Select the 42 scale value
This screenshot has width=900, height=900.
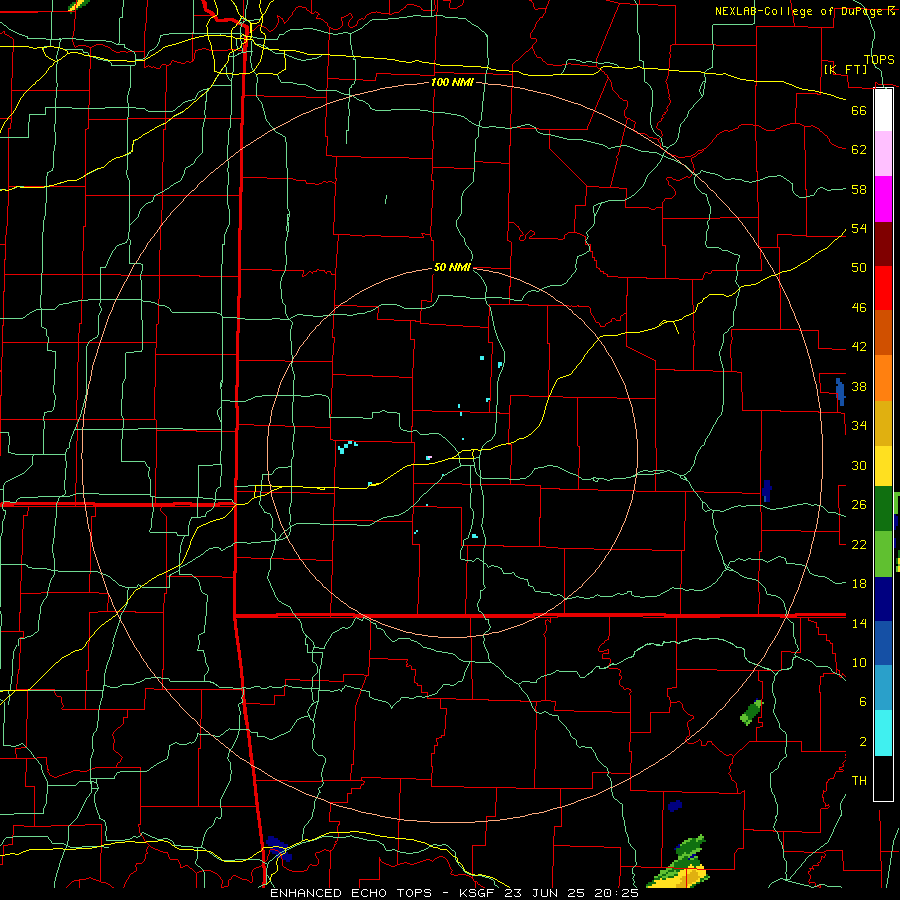pos(859,347)
